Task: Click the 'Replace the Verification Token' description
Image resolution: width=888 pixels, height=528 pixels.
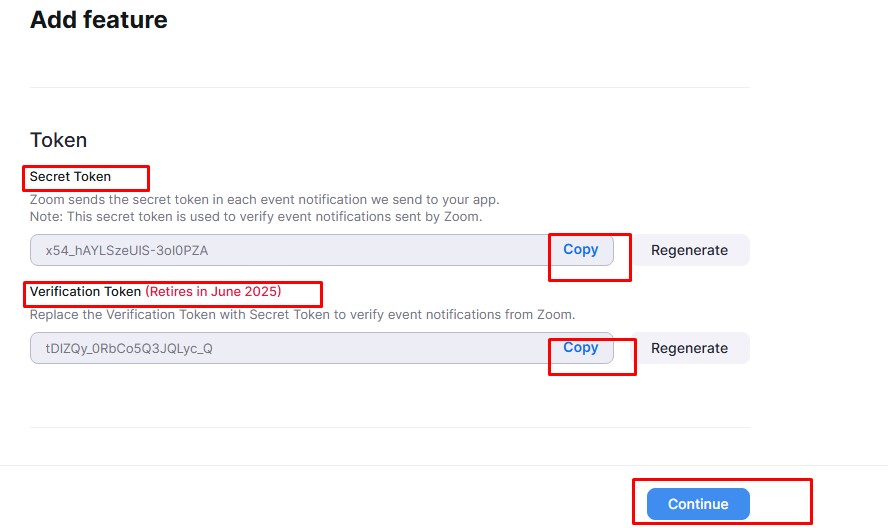Action: click(x=302, y=314)
